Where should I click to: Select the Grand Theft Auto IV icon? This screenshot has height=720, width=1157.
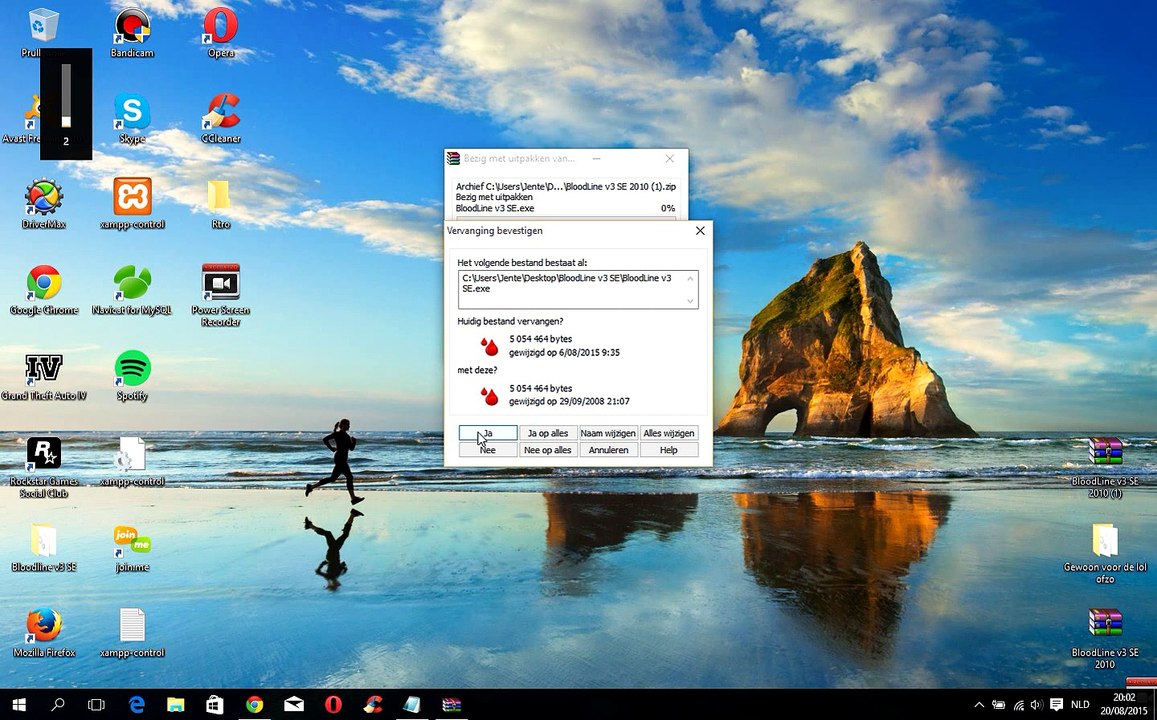tap(44, 376)
